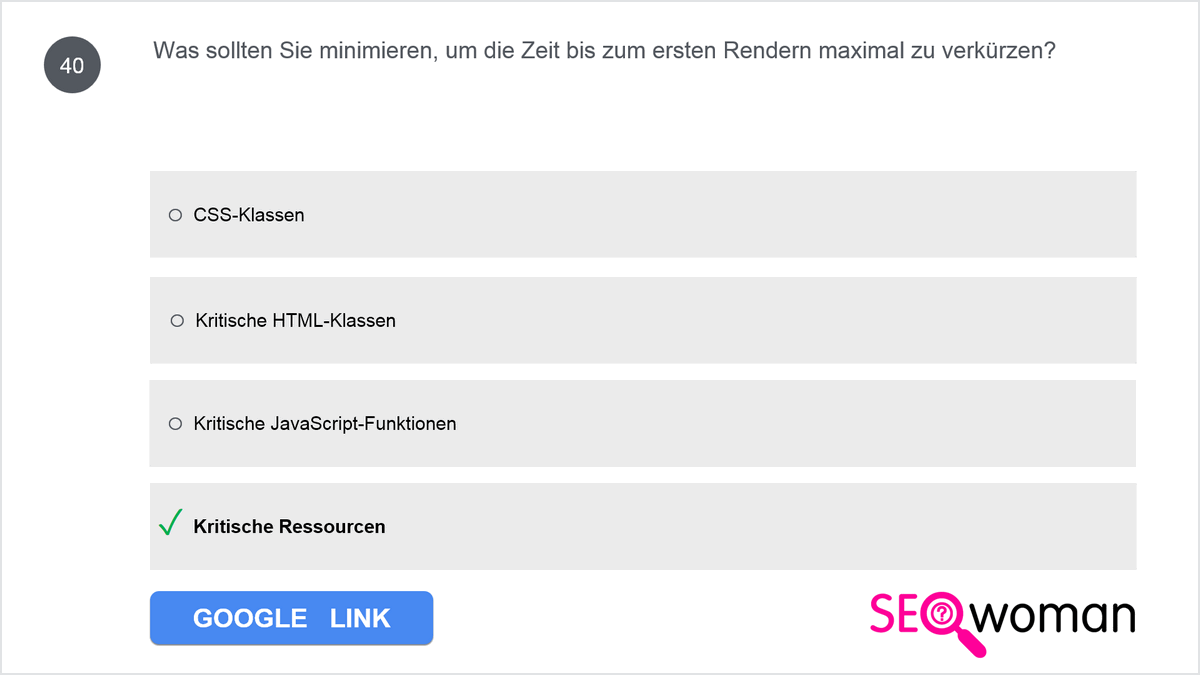The height and width of the screenshot is (675, 1200).
Task: Click the green checkmark beside Kritische Ressourcen
Action: point(170,523)
